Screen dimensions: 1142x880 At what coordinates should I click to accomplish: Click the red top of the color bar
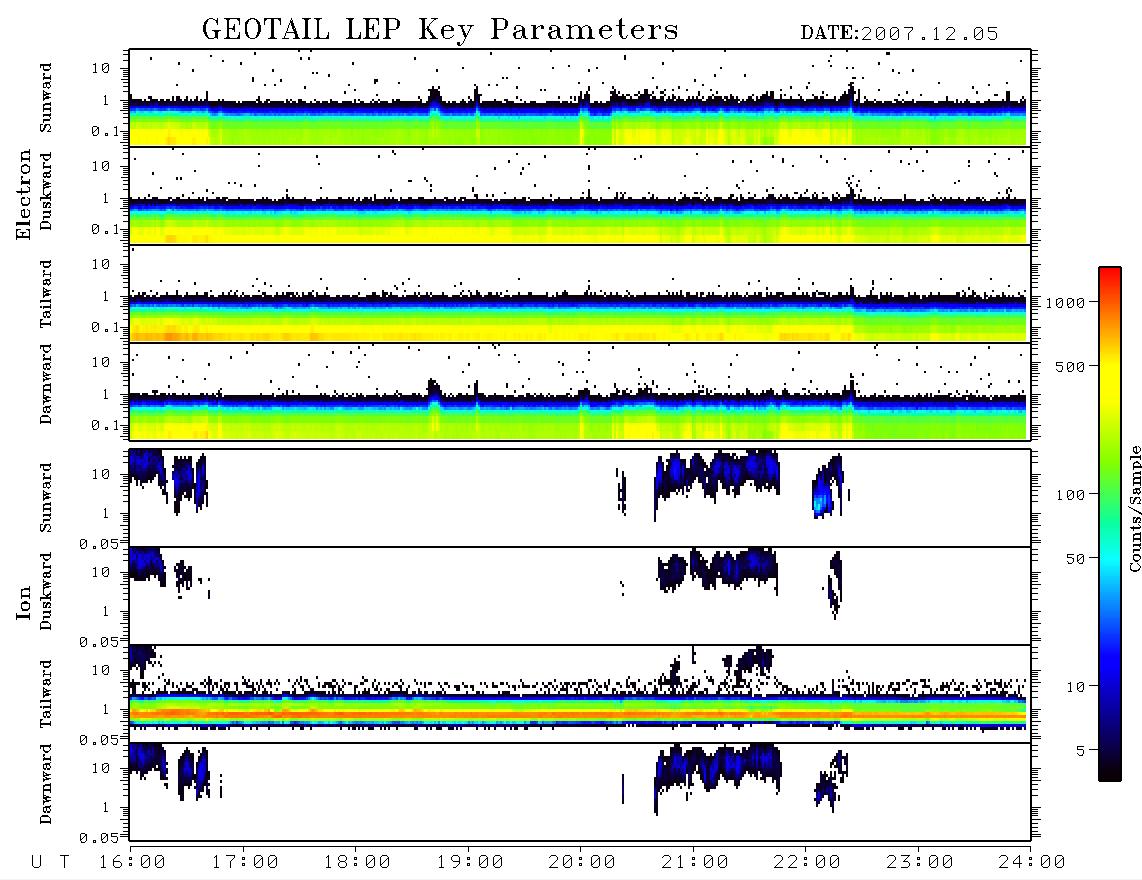pos(1110,272)
